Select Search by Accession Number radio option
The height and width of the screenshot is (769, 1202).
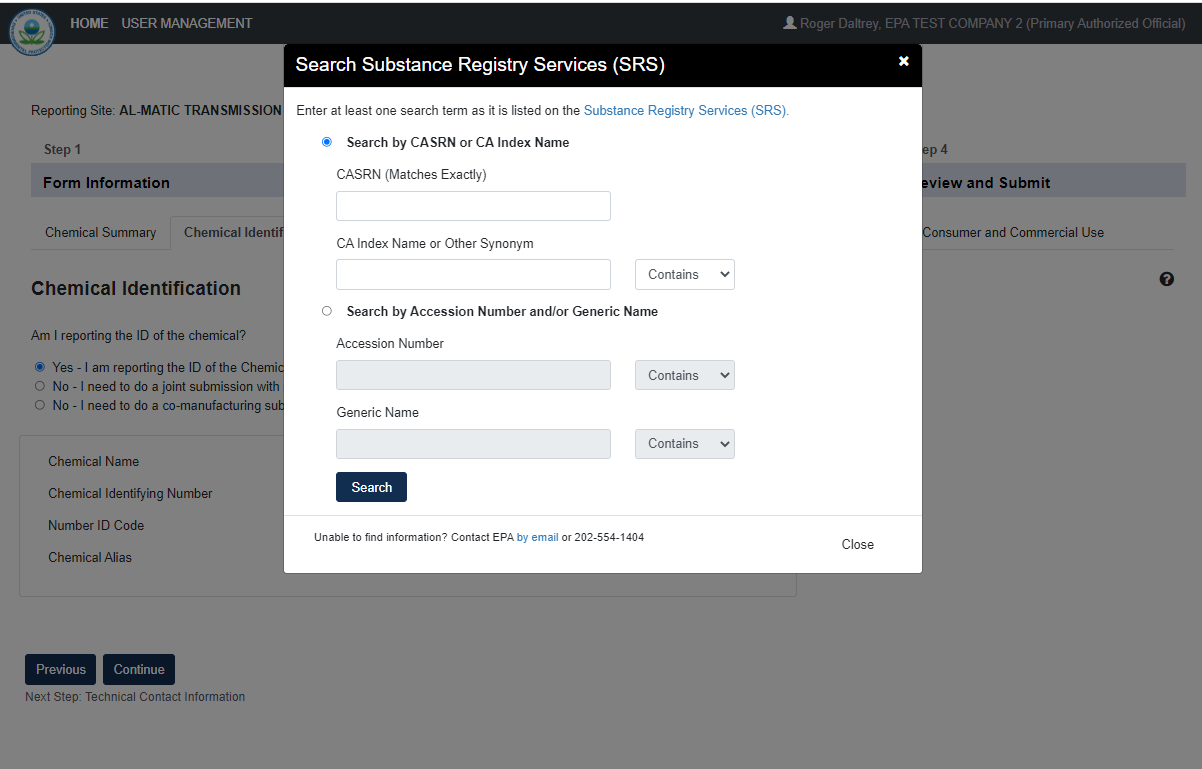coord(327,311)
